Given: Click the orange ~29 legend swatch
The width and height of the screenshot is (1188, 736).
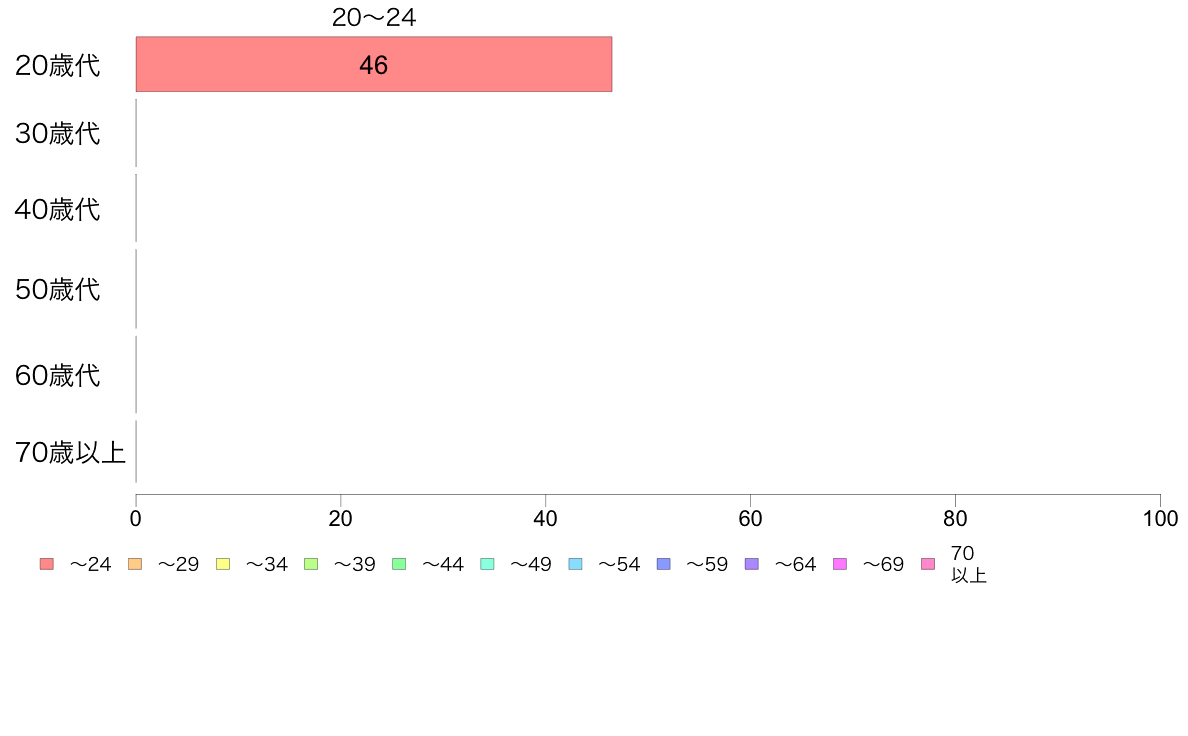Looking at the screenshot, I should [135, 564].
